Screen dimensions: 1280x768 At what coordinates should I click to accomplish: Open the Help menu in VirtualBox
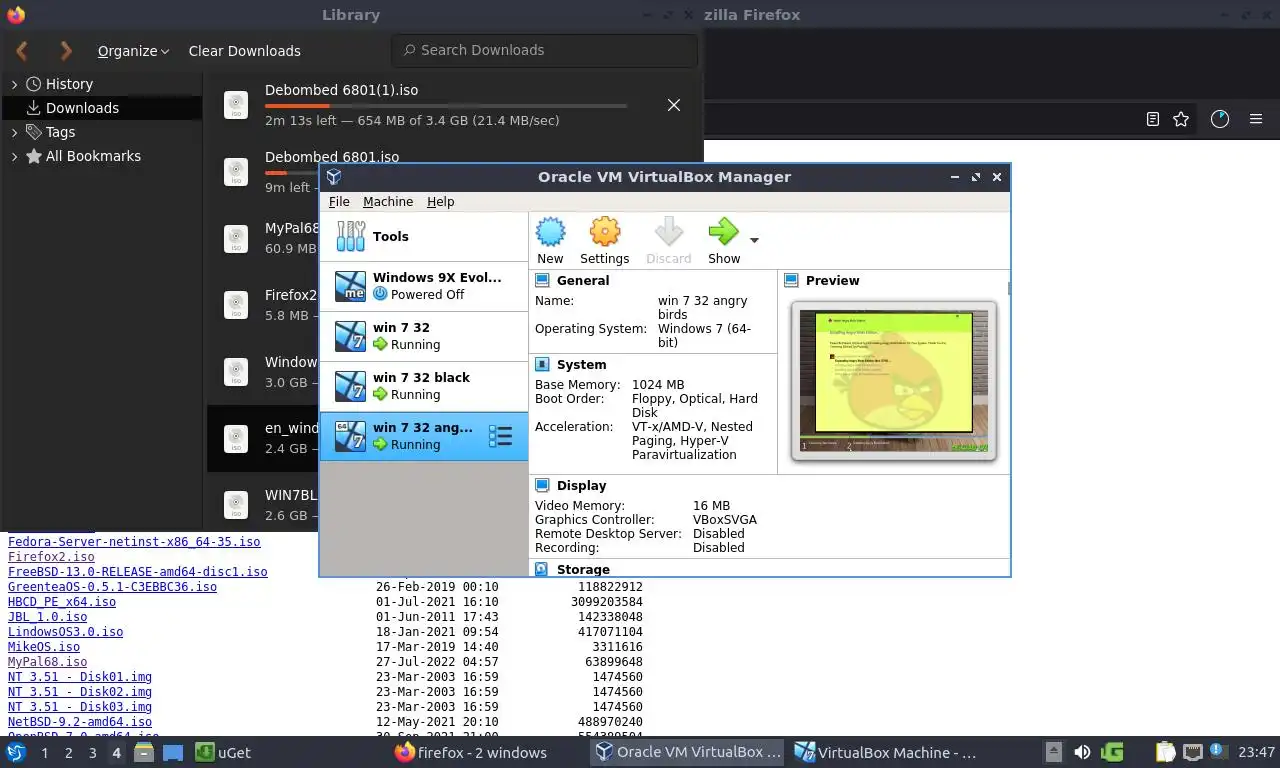(x=440, y=201)
